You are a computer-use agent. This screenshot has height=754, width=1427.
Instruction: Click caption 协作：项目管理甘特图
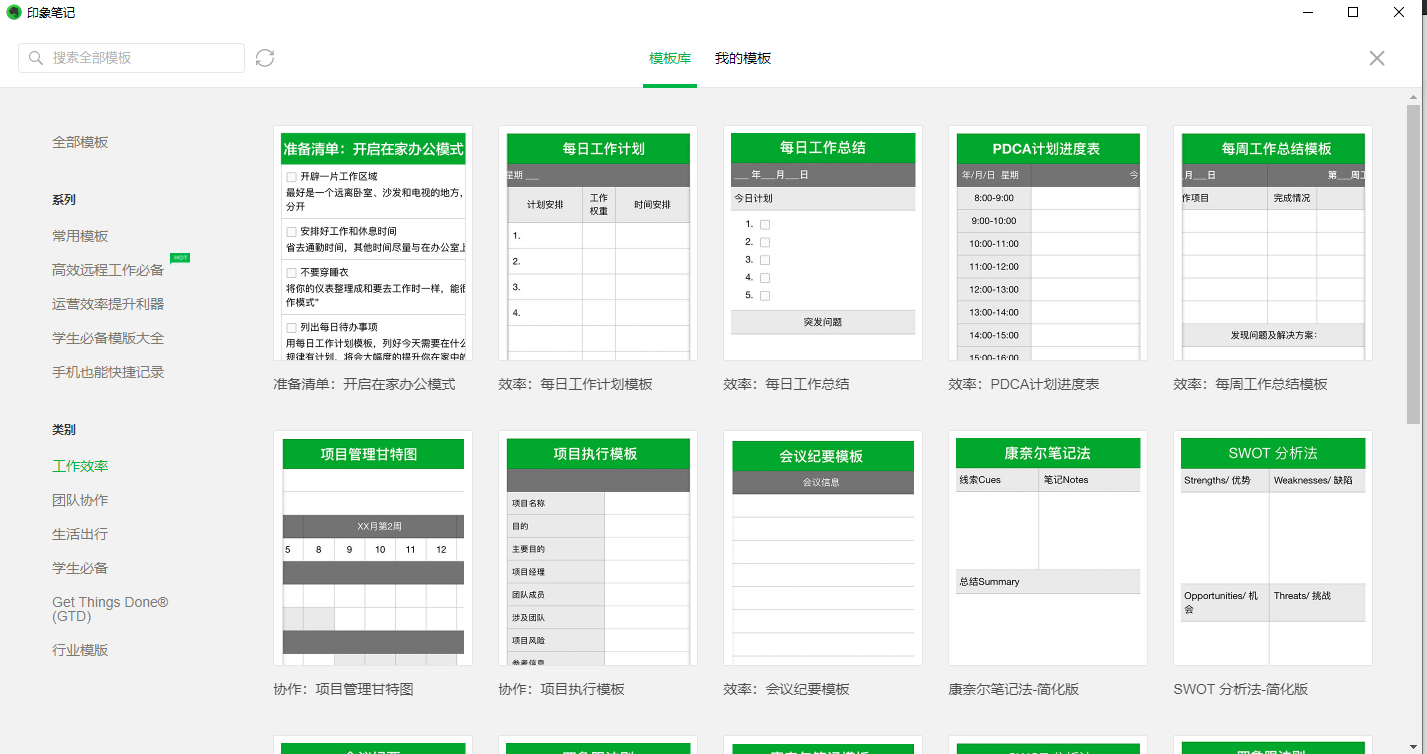343,689
